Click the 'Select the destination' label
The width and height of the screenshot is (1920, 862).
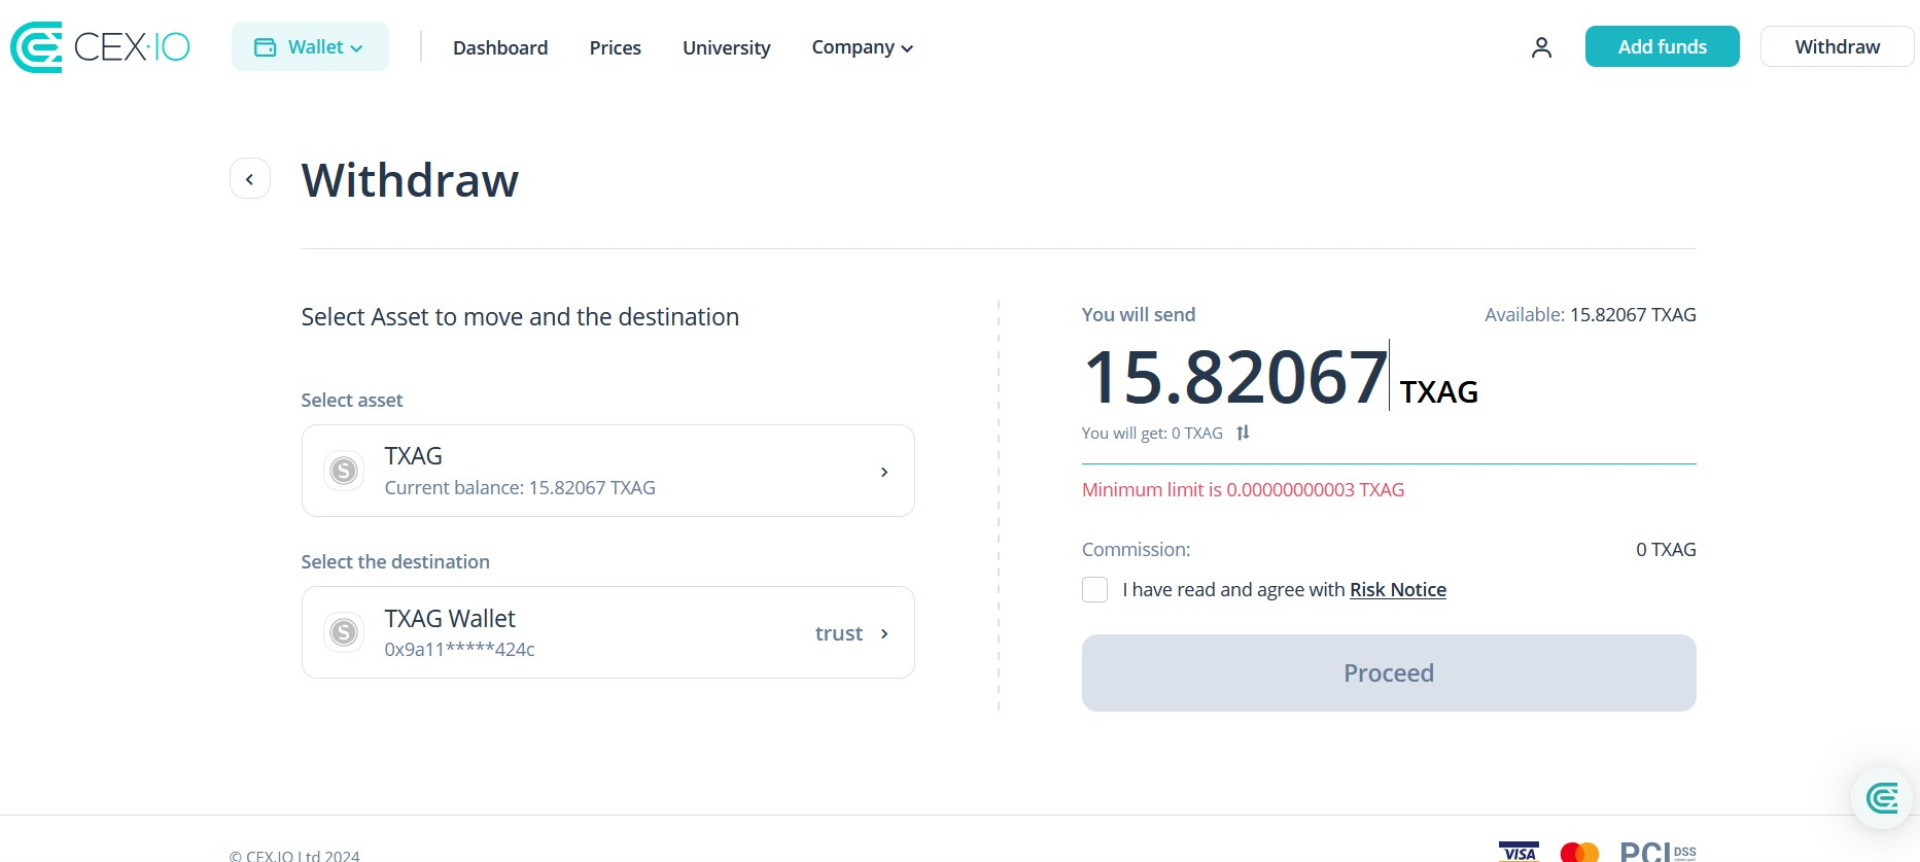395,562
